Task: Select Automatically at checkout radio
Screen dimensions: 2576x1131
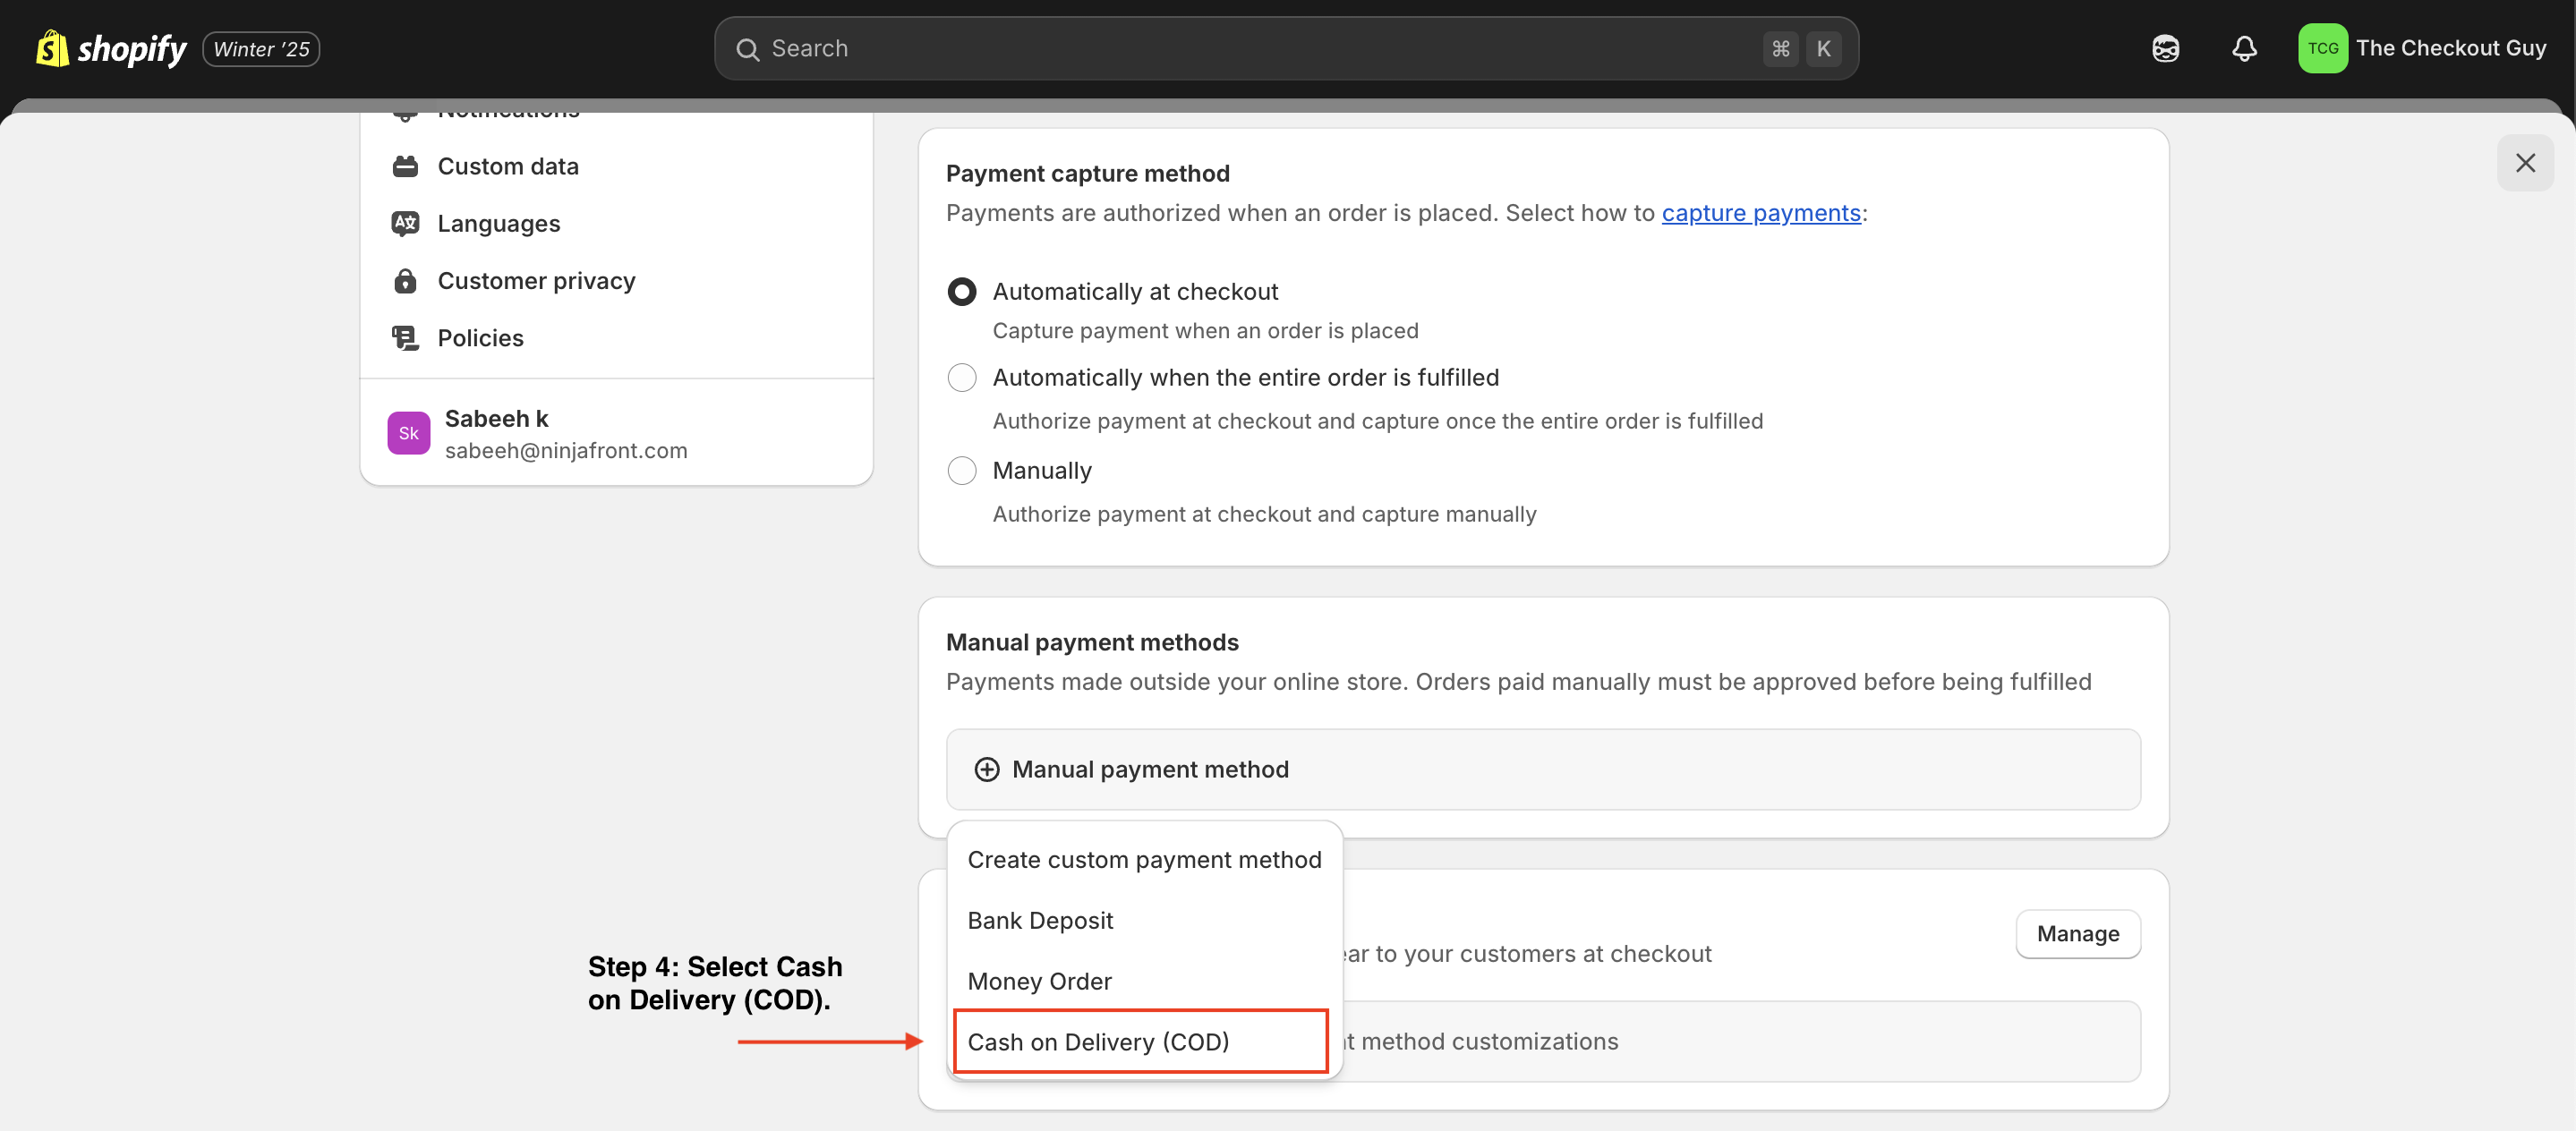Action: [961, 292]
